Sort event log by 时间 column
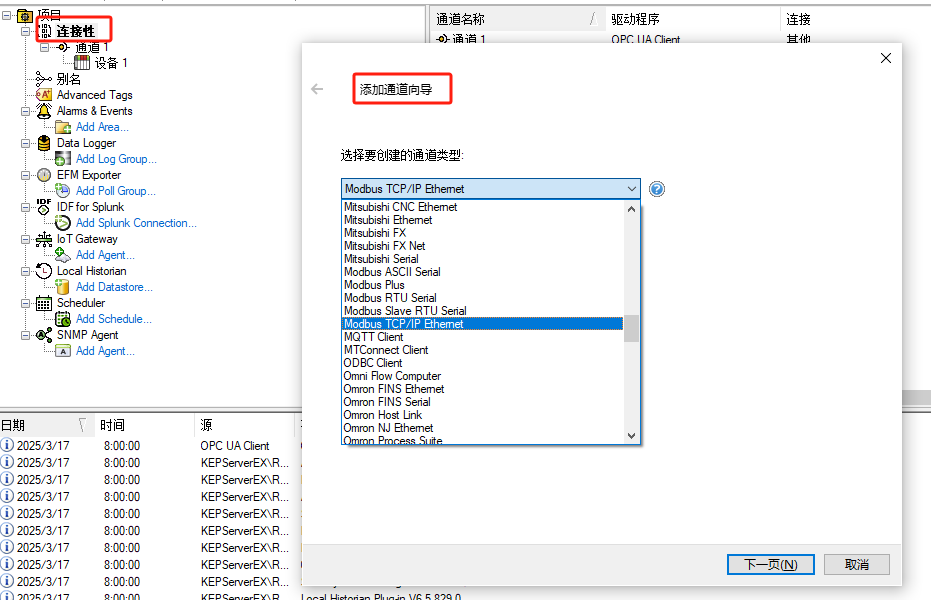Viewport: 931px width, 600px height. click(x=144, y=425)
